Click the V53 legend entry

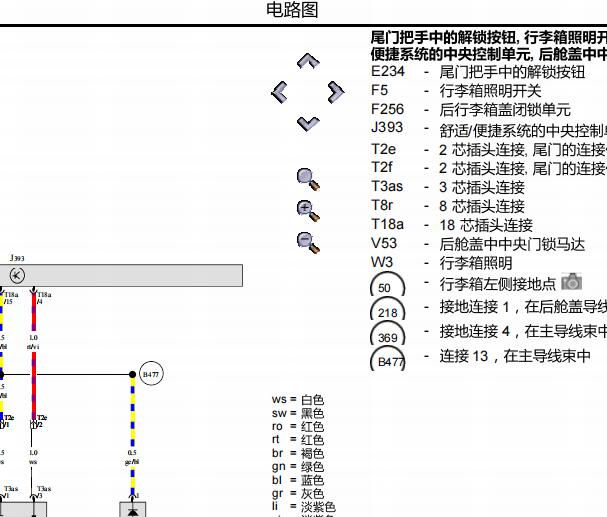(478, 244)
